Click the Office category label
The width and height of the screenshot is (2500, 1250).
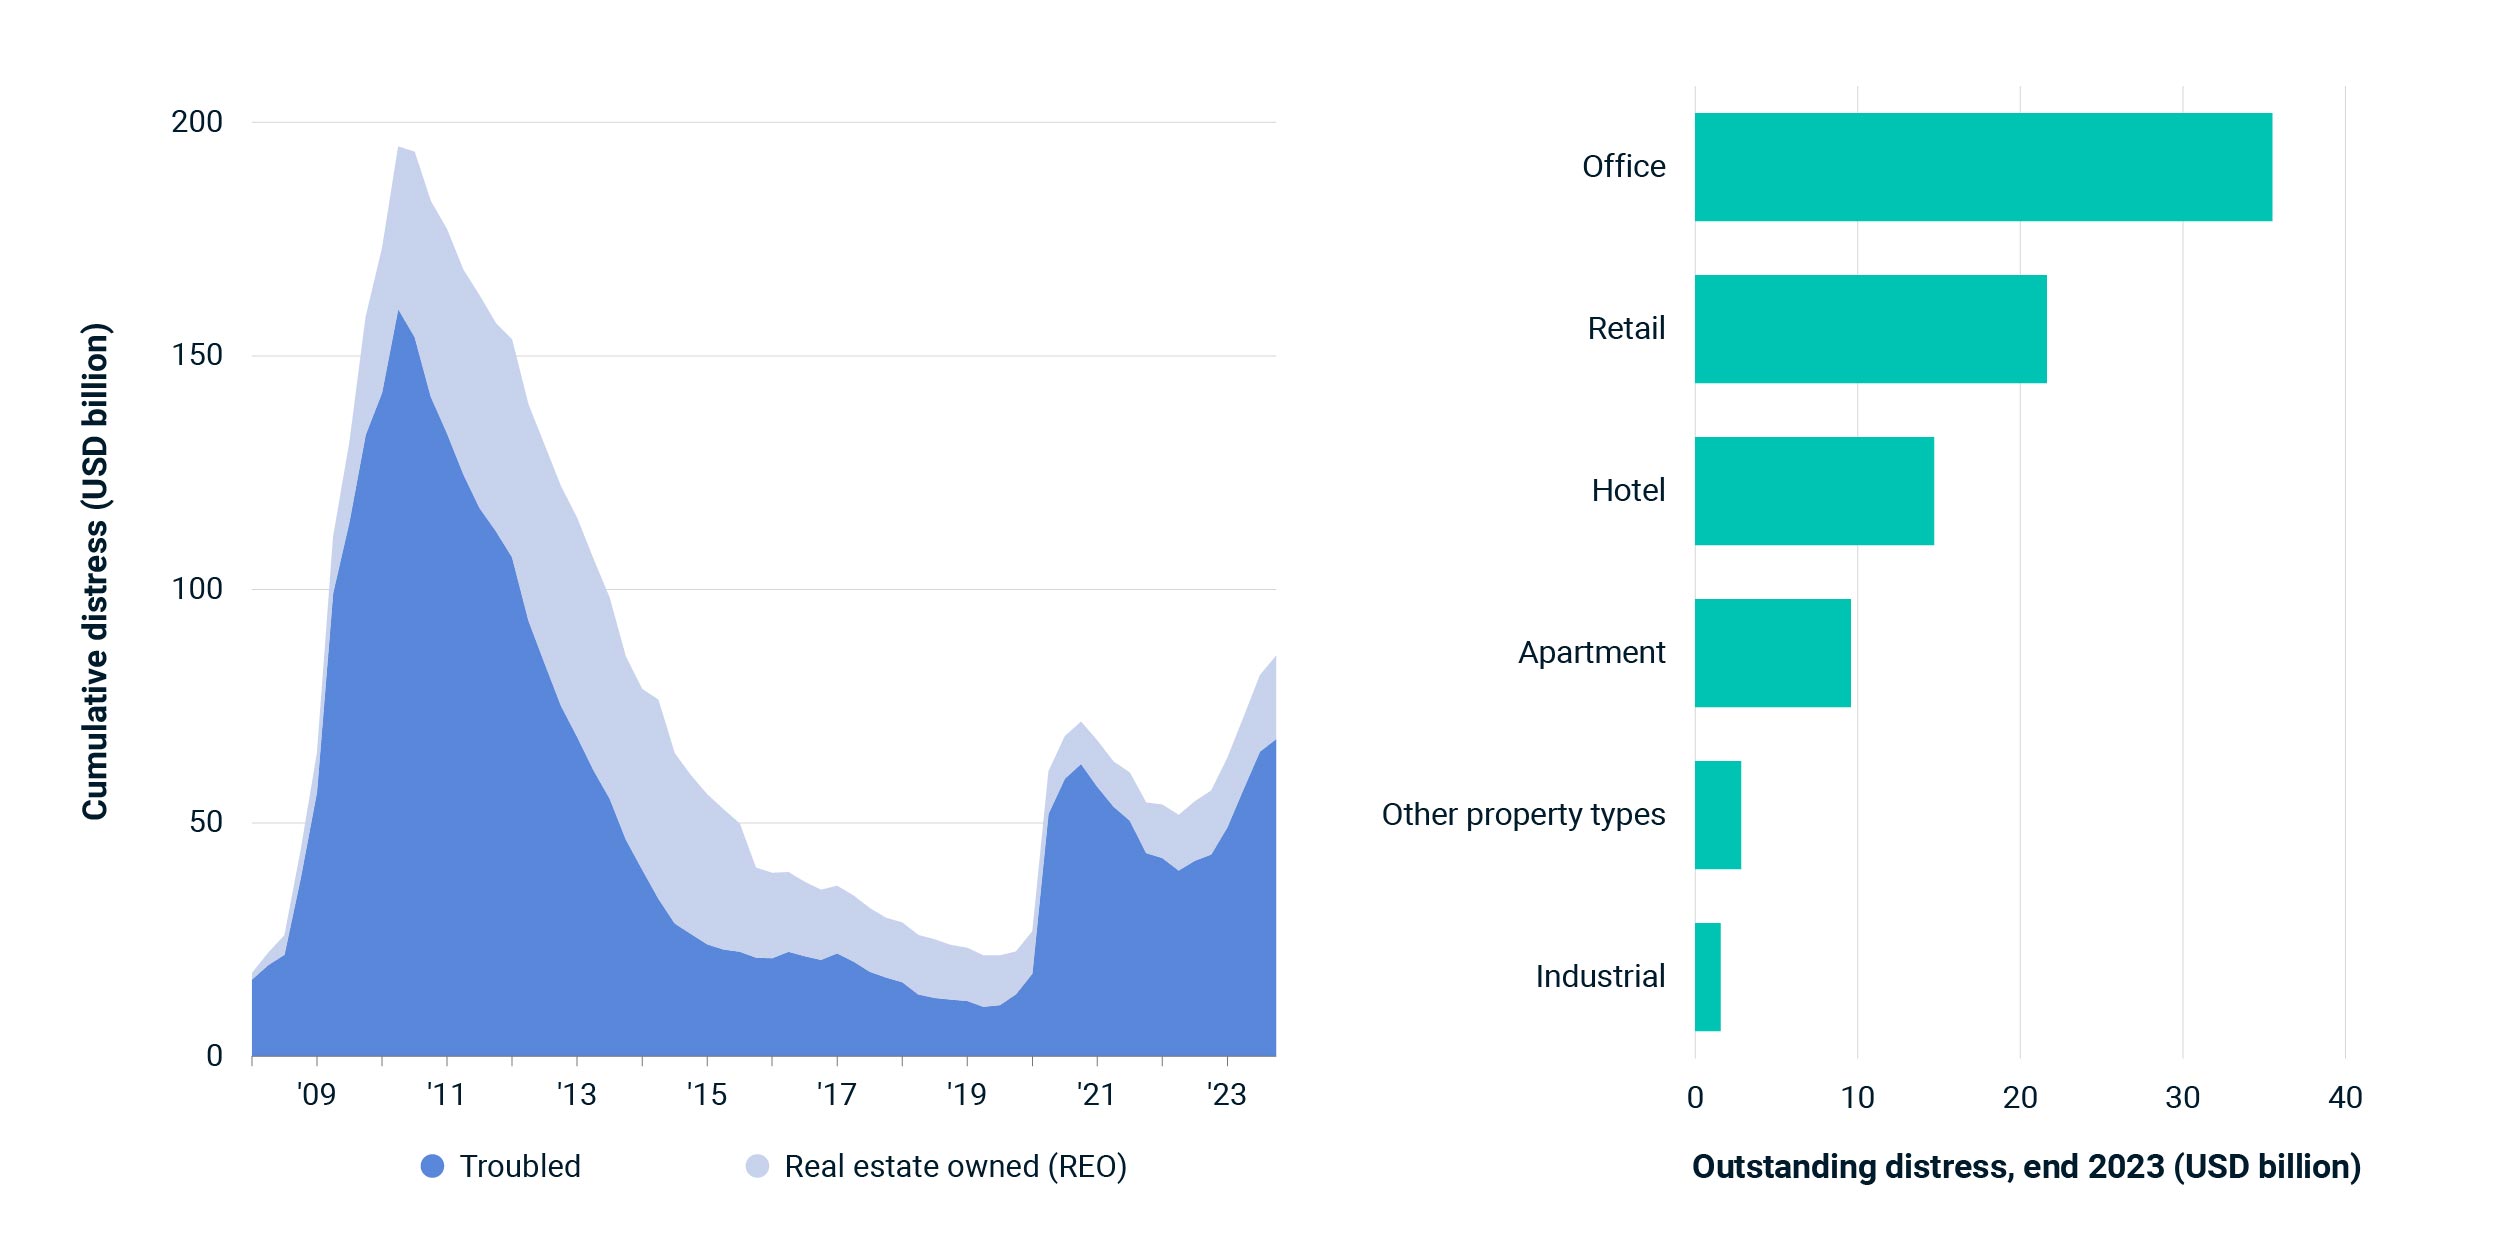[1624, 166]
